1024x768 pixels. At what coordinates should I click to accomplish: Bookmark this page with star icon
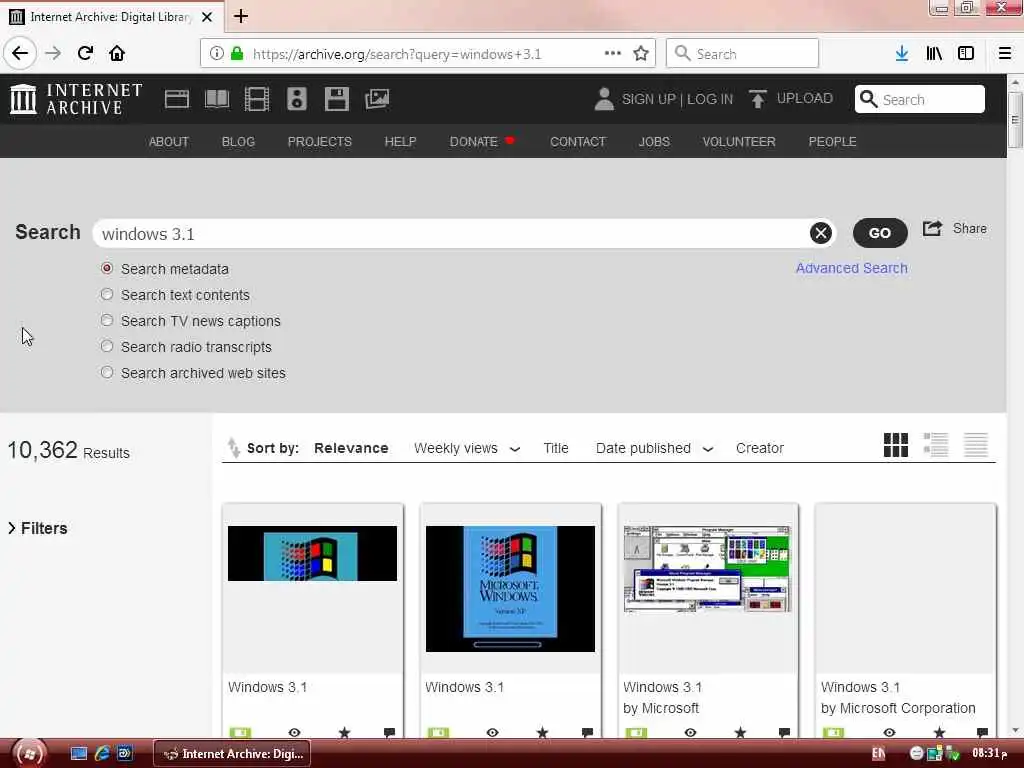[x=641, y=54]
